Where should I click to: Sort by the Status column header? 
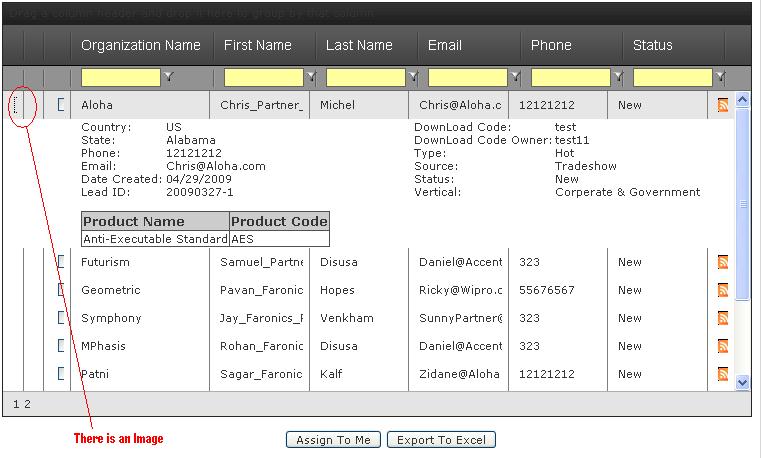pos(652,45)
